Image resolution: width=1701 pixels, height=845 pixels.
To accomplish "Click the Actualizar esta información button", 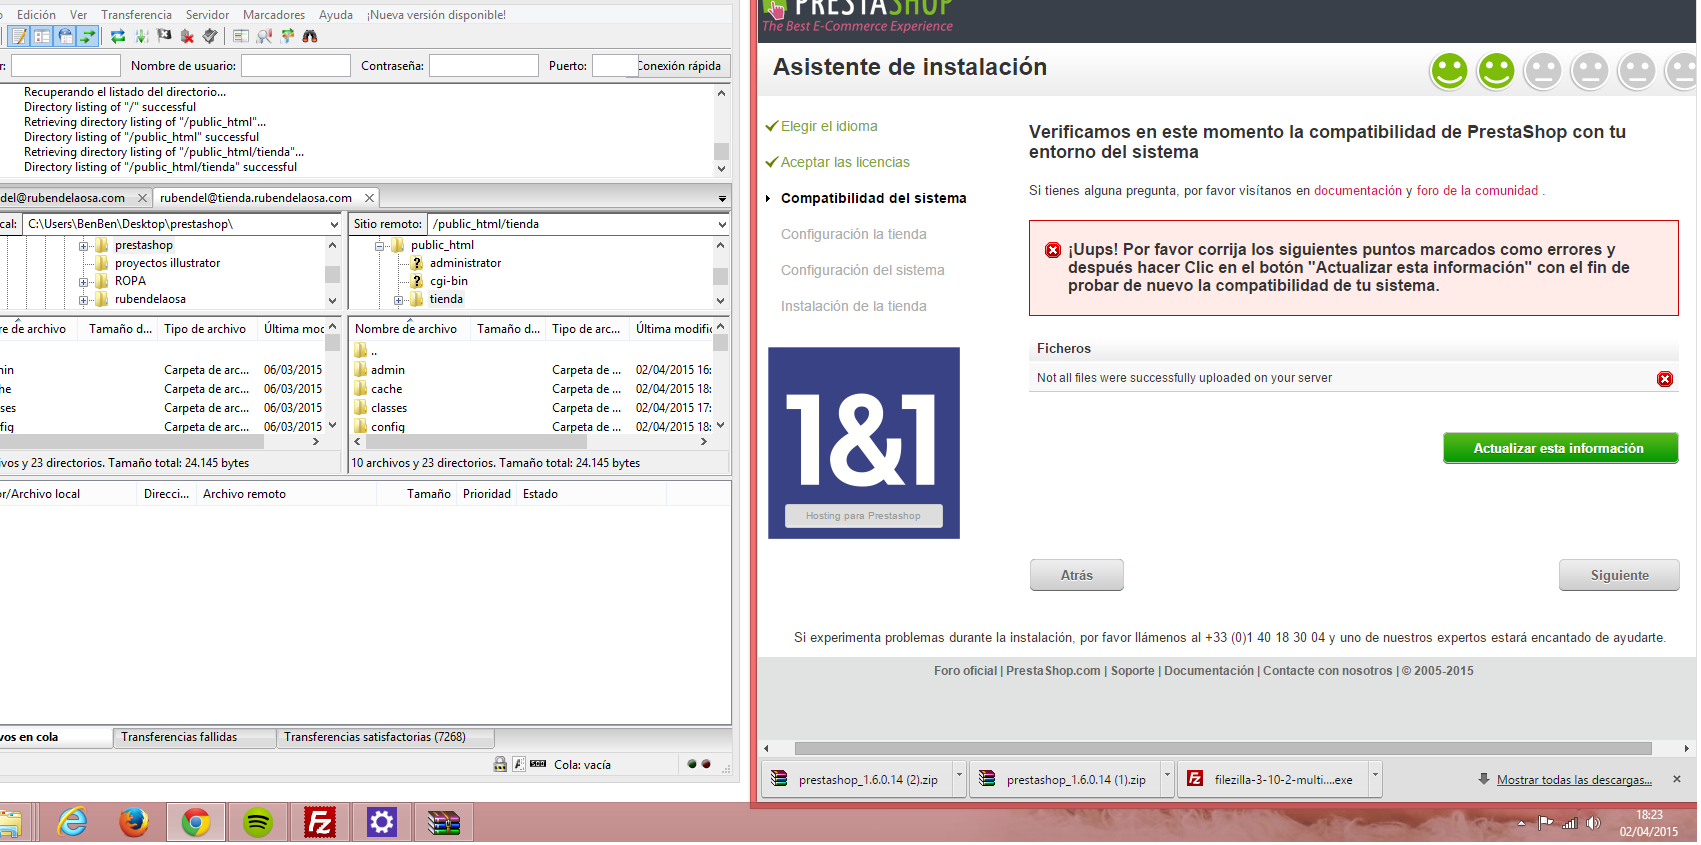I will [1560, 449].
